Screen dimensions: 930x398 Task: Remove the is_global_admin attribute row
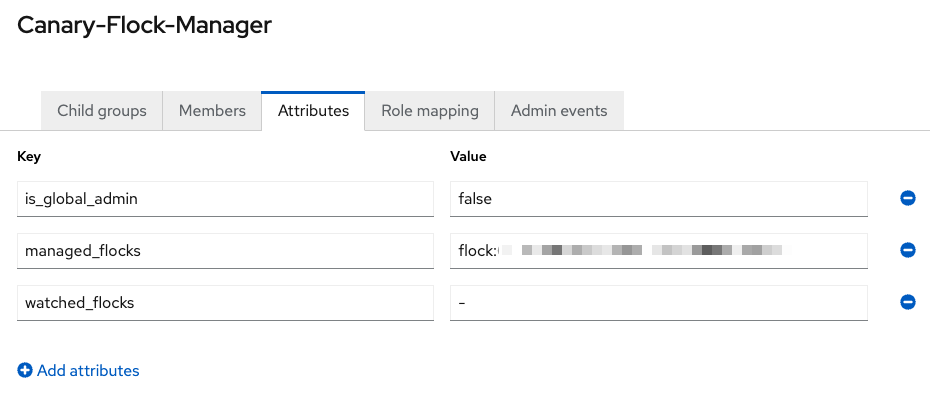(x=907, y=198)
